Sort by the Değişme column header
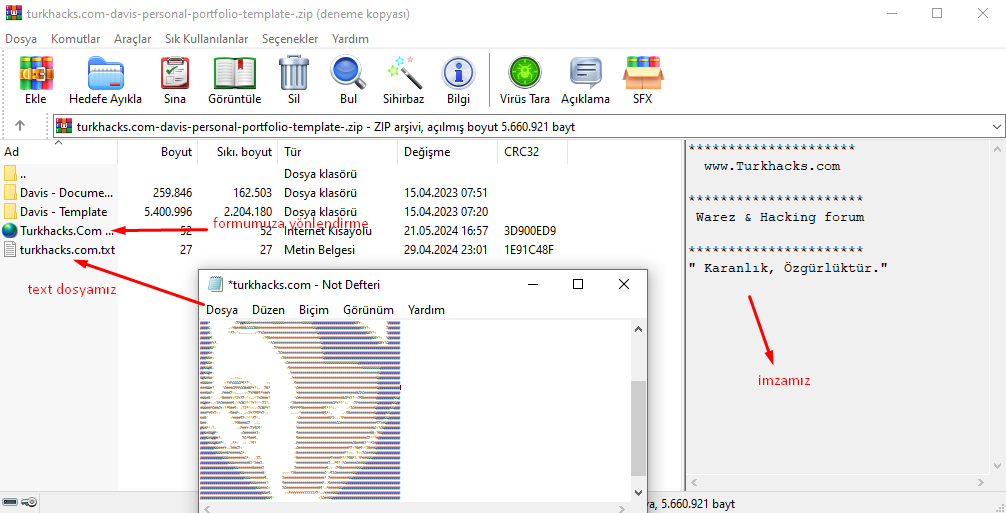The height and width of the screenshot is (513, 1006). [x=447, y=152]
